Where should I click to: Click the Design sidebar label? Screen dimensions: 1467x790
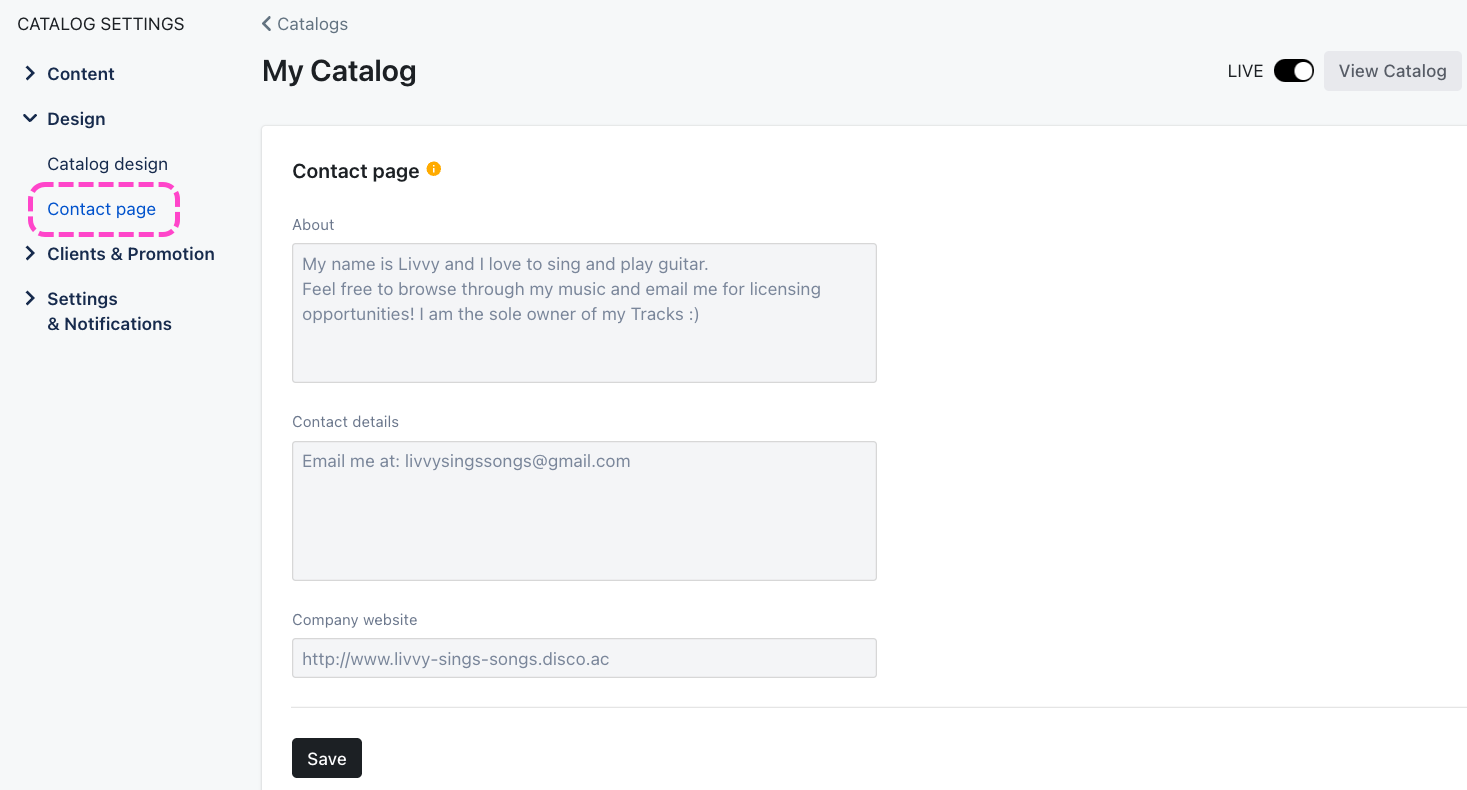[x=76, y=119]
